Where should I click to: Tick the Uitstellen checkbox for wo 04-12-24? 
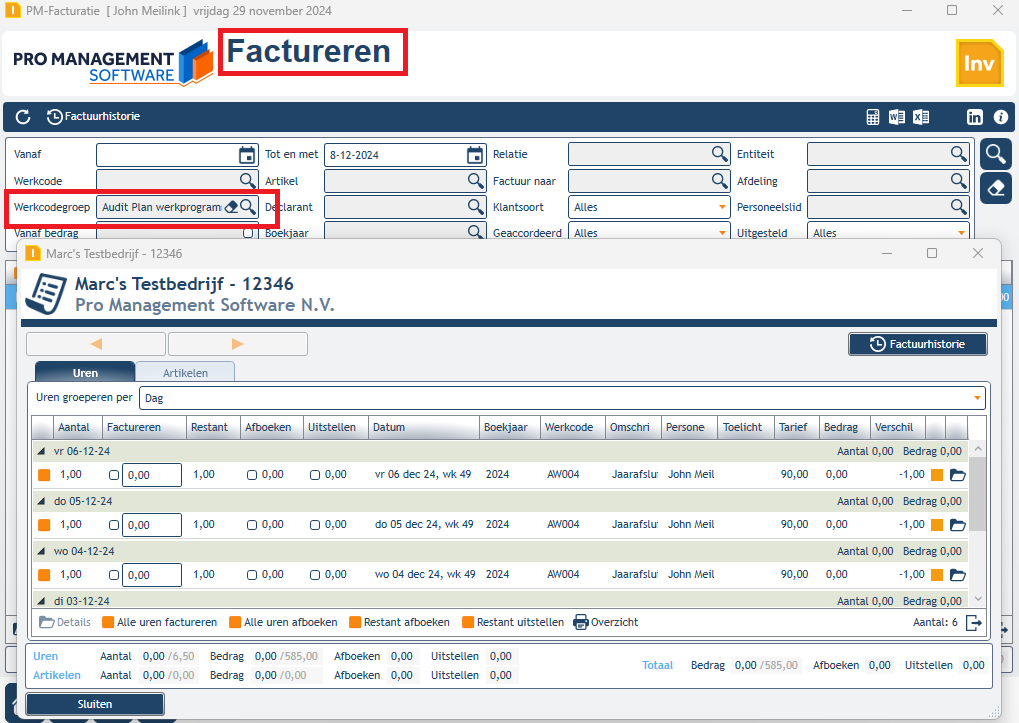315,575
